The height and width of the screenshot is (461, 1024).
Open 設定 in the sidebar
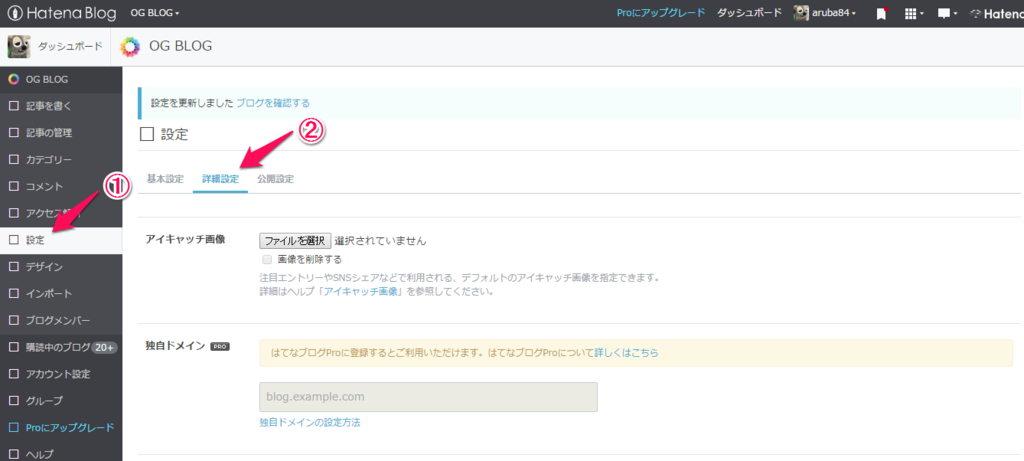[61, 240]
